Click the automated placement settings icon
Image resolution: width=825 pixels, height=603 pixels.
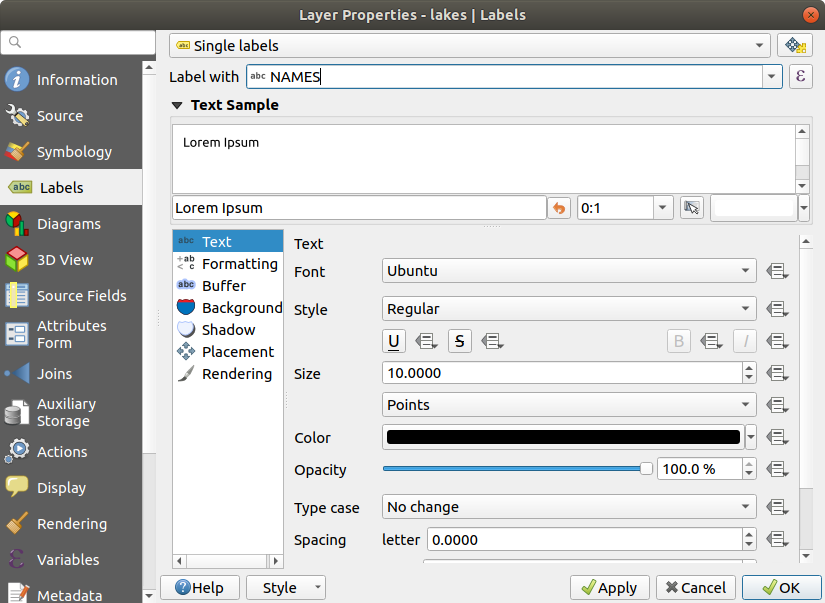(794, 46)
